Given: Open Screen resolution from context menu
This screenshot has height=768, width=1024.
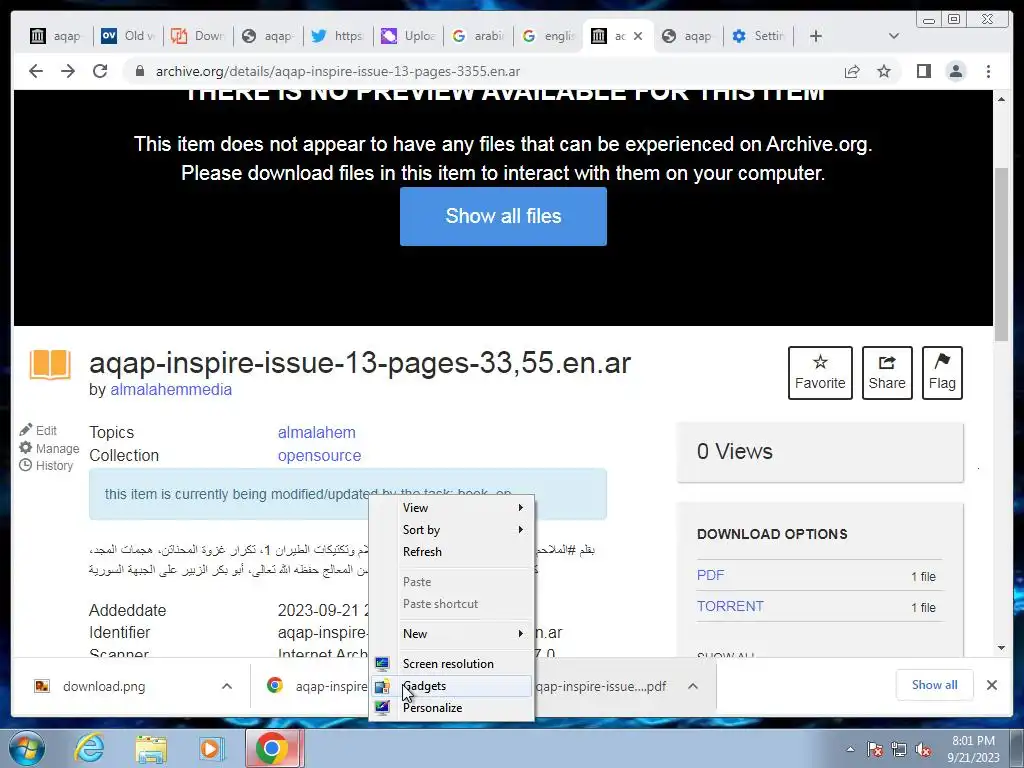Looking at the screenshot, I should [451, 664].
